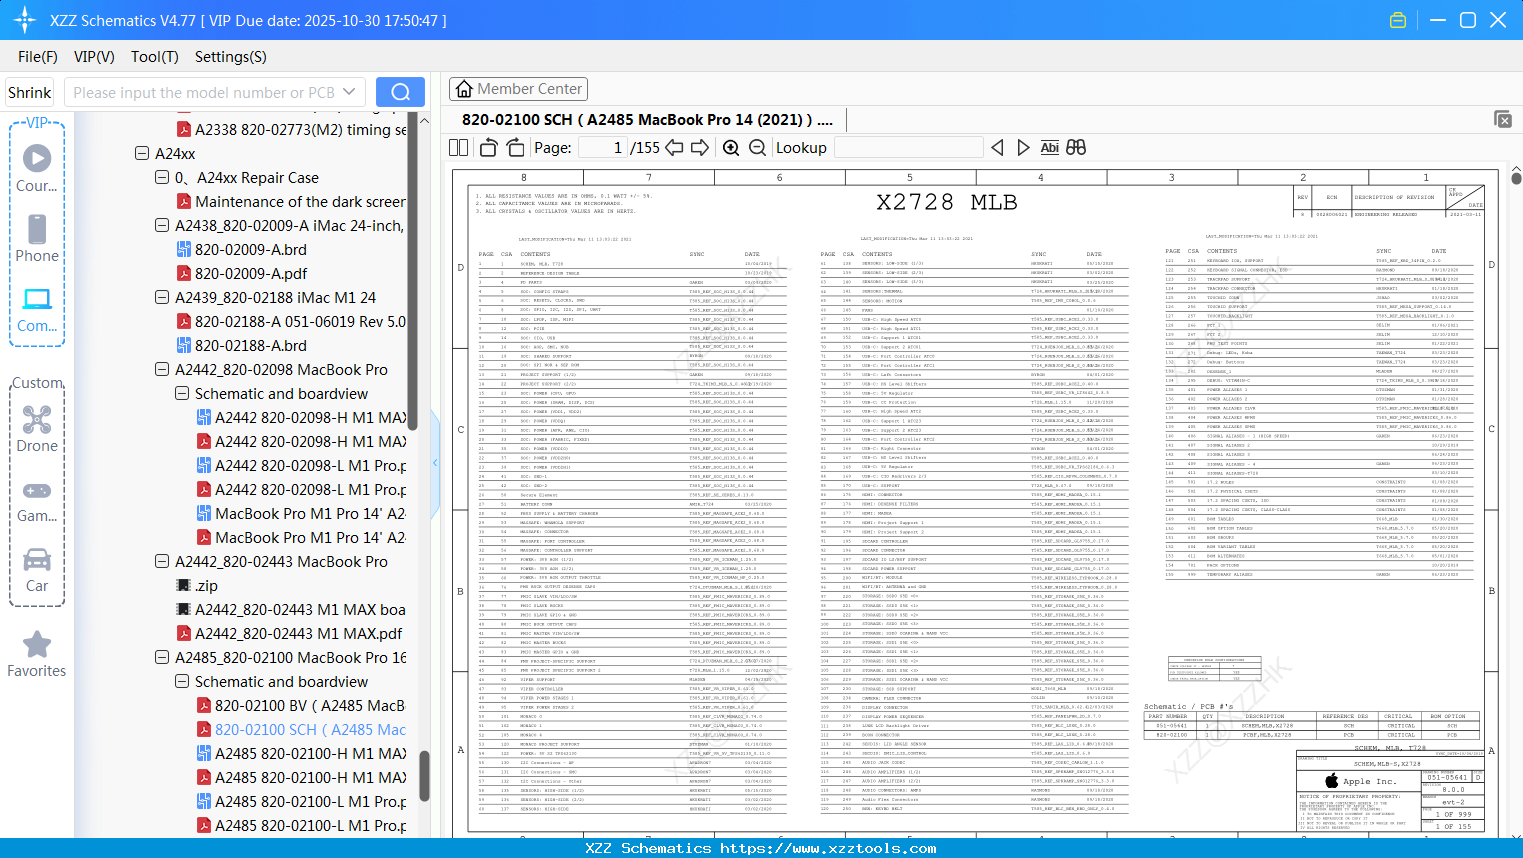The width and height of the screenshot is (1523, 858).
Task: Open the Drone category
Action: pos(37,429)
